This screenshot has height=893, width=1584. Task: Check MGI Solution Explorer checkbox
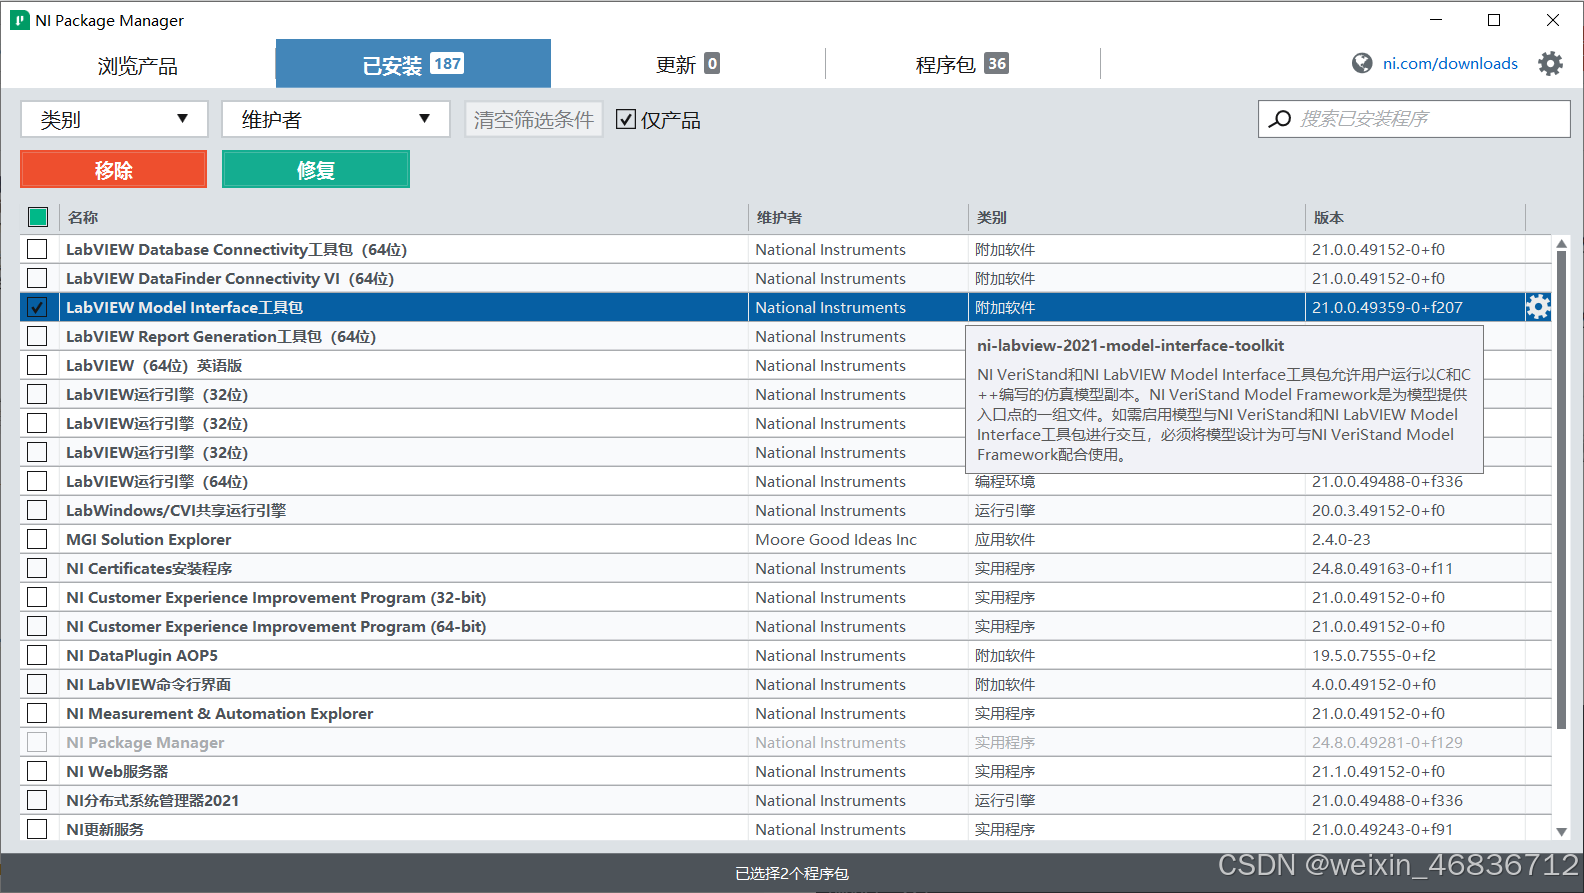pos(37,539)
